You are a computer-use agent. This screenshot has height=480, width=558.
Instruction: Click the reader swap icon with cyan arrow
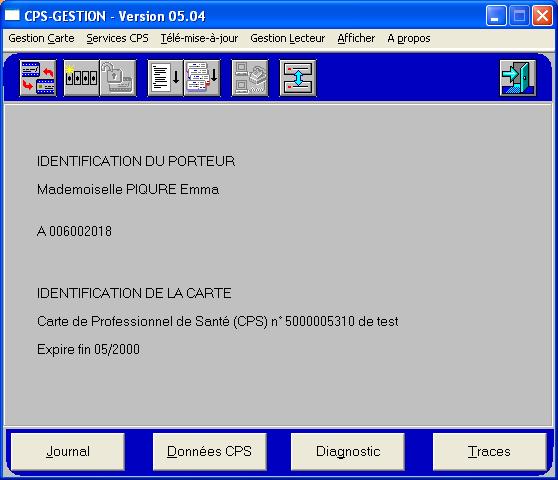pyautogui.click(x=298, y=78)
